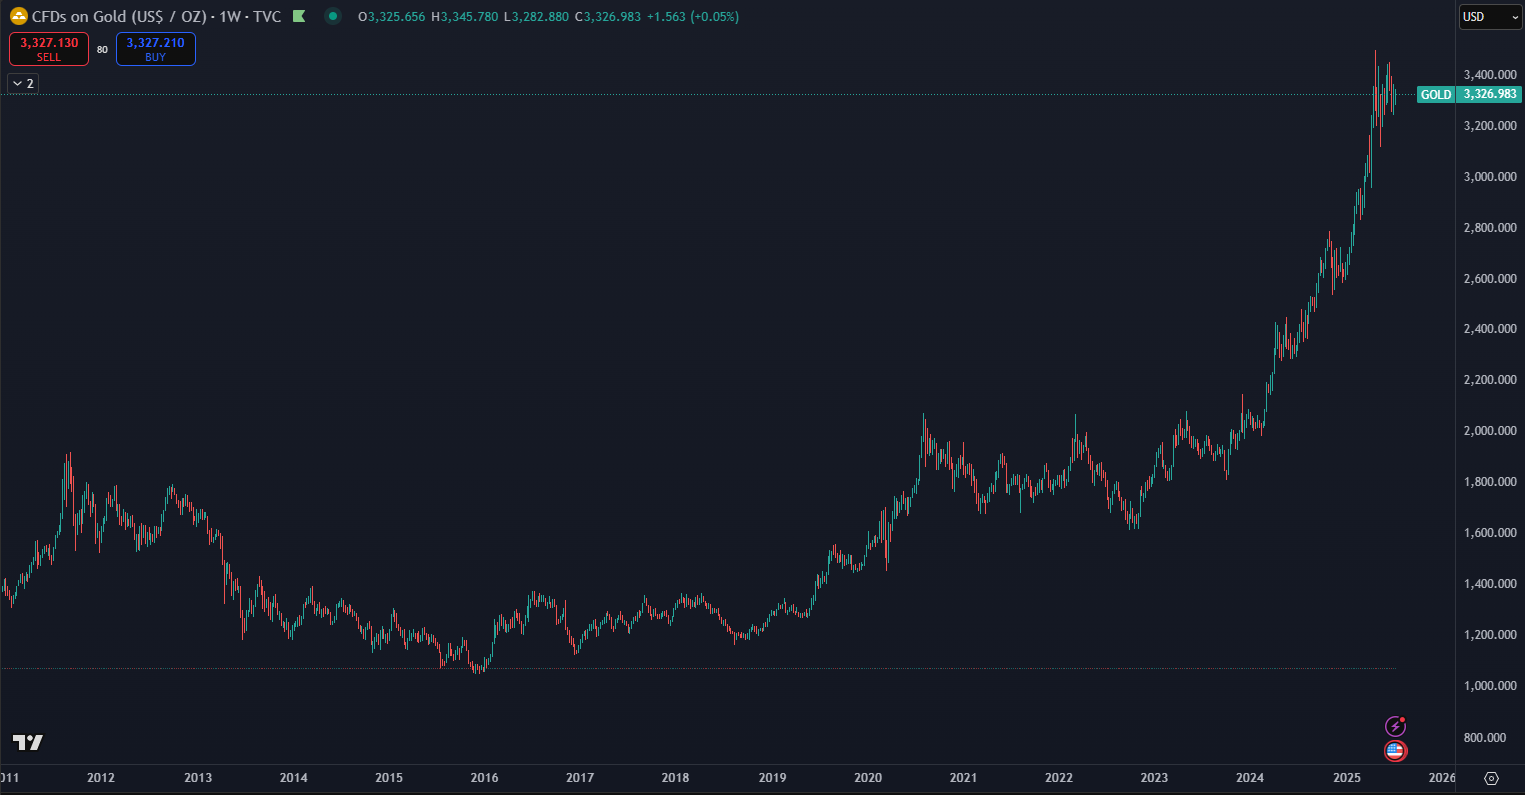Click the high value H3,345.780
The image size is (1525, 795).
464,17
